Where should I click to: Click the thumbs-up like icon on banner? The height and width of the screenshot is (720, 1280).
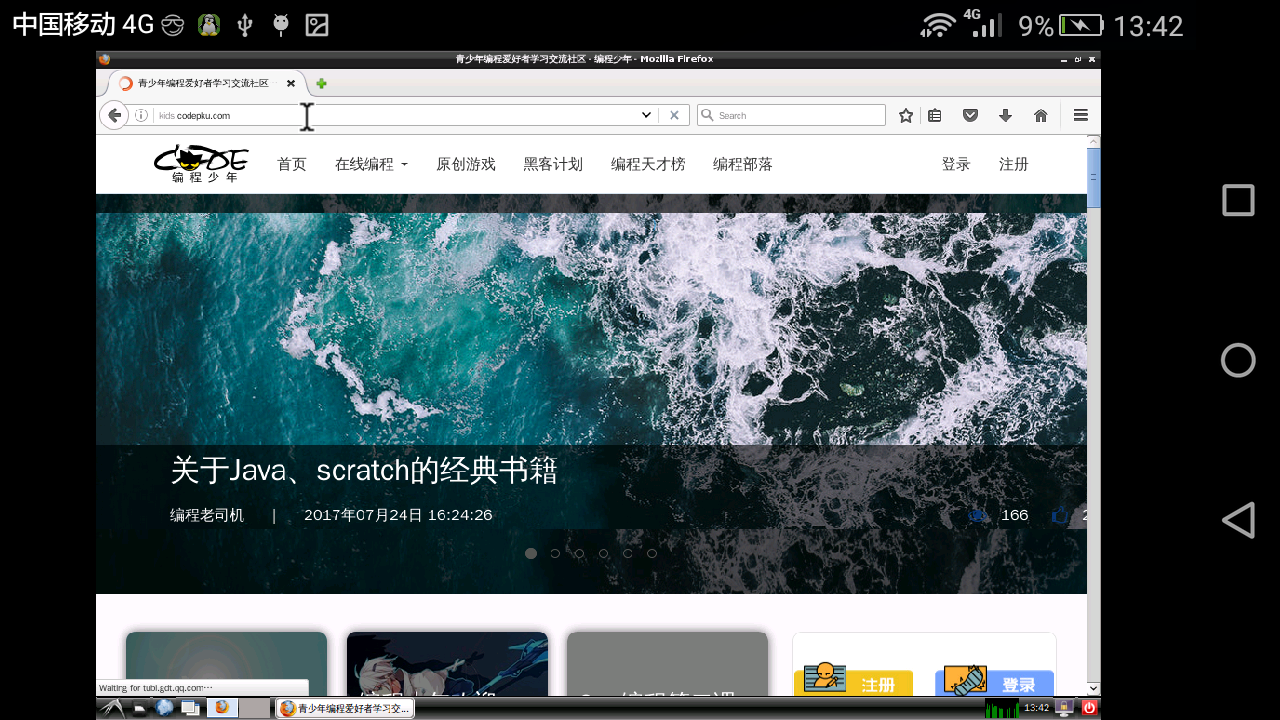pyautogui.click(x=1060, y=515)
